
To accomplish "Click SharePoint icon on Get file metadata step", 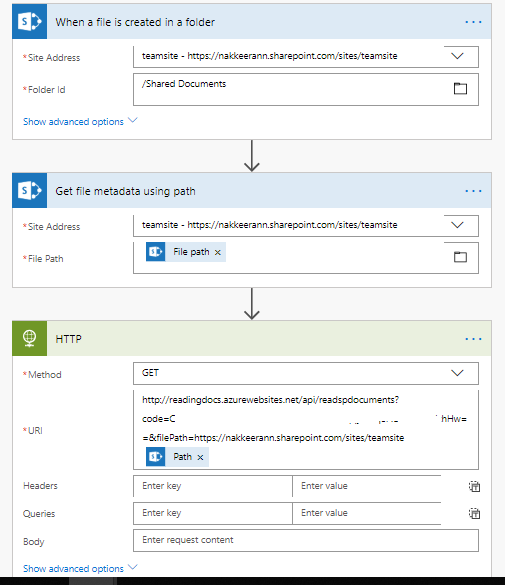I will [x=29, y=191].
